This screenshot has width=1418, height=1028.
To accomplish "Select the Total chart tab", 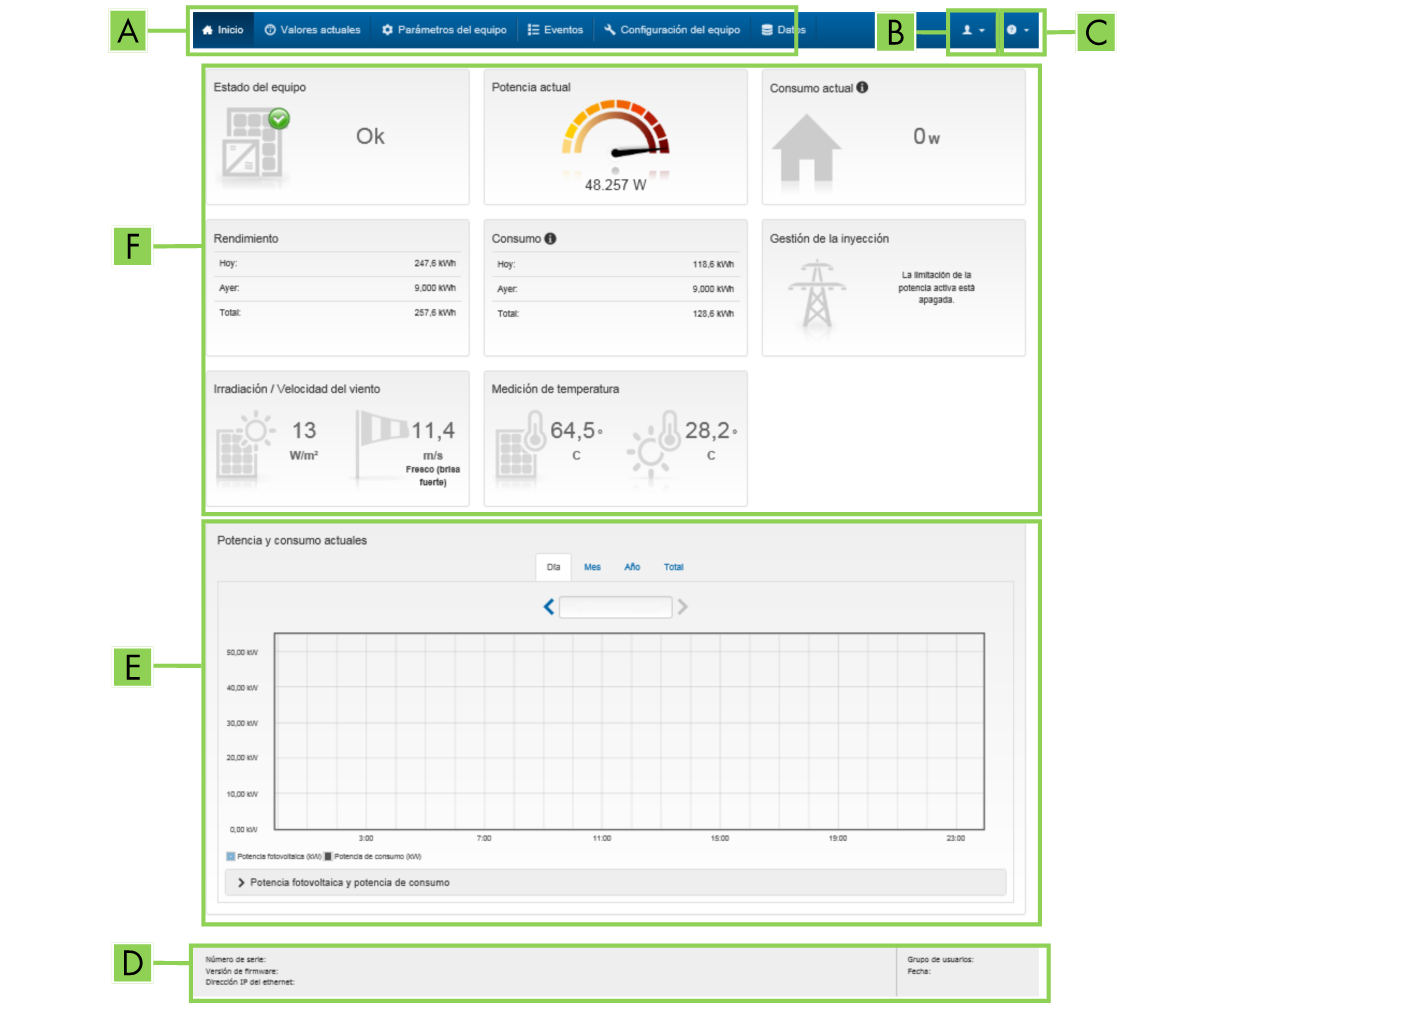I will 674,567.
